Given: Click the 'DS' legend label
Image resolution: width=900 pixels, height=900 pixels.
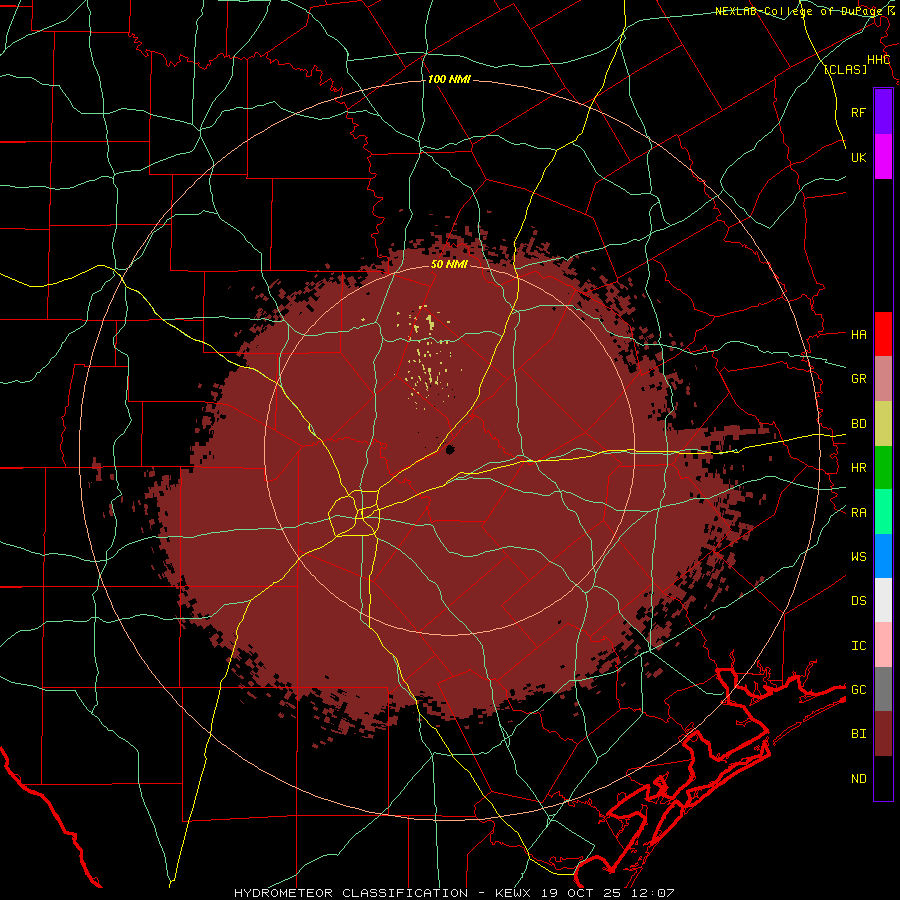Looking at the screenshot, I should pos(858,601).
